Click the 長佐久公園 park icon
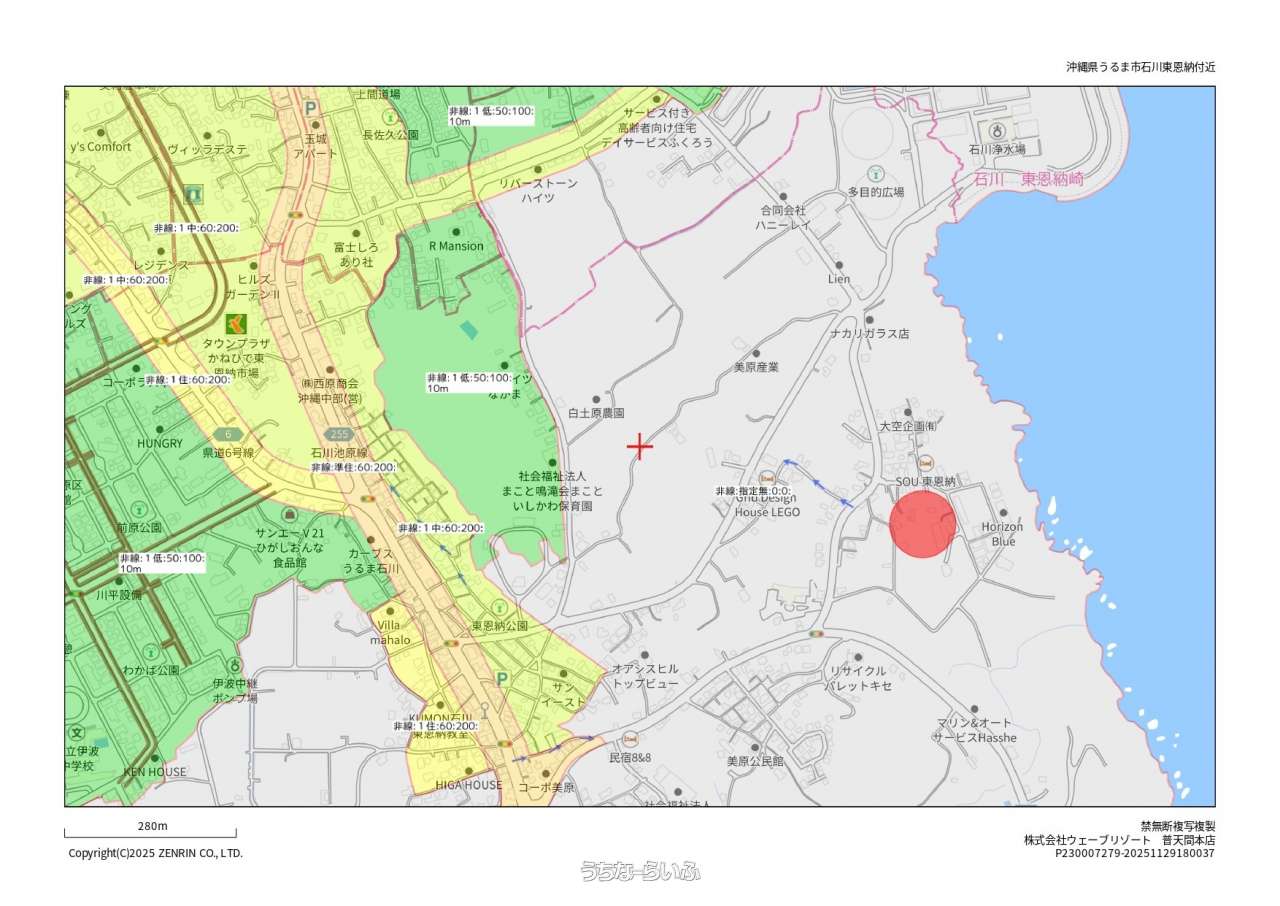Viewport: 1280px width, 906px height. coord(389,115)
